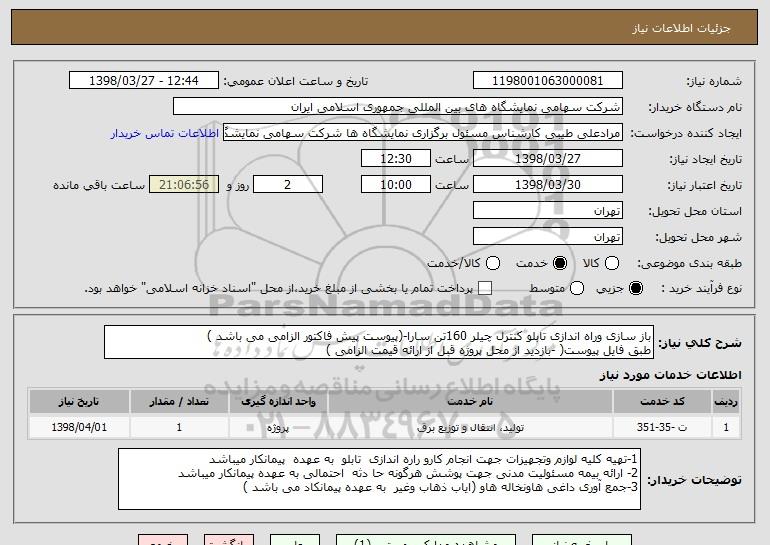Select the کالا/خدمت radio option

point(493,263)
